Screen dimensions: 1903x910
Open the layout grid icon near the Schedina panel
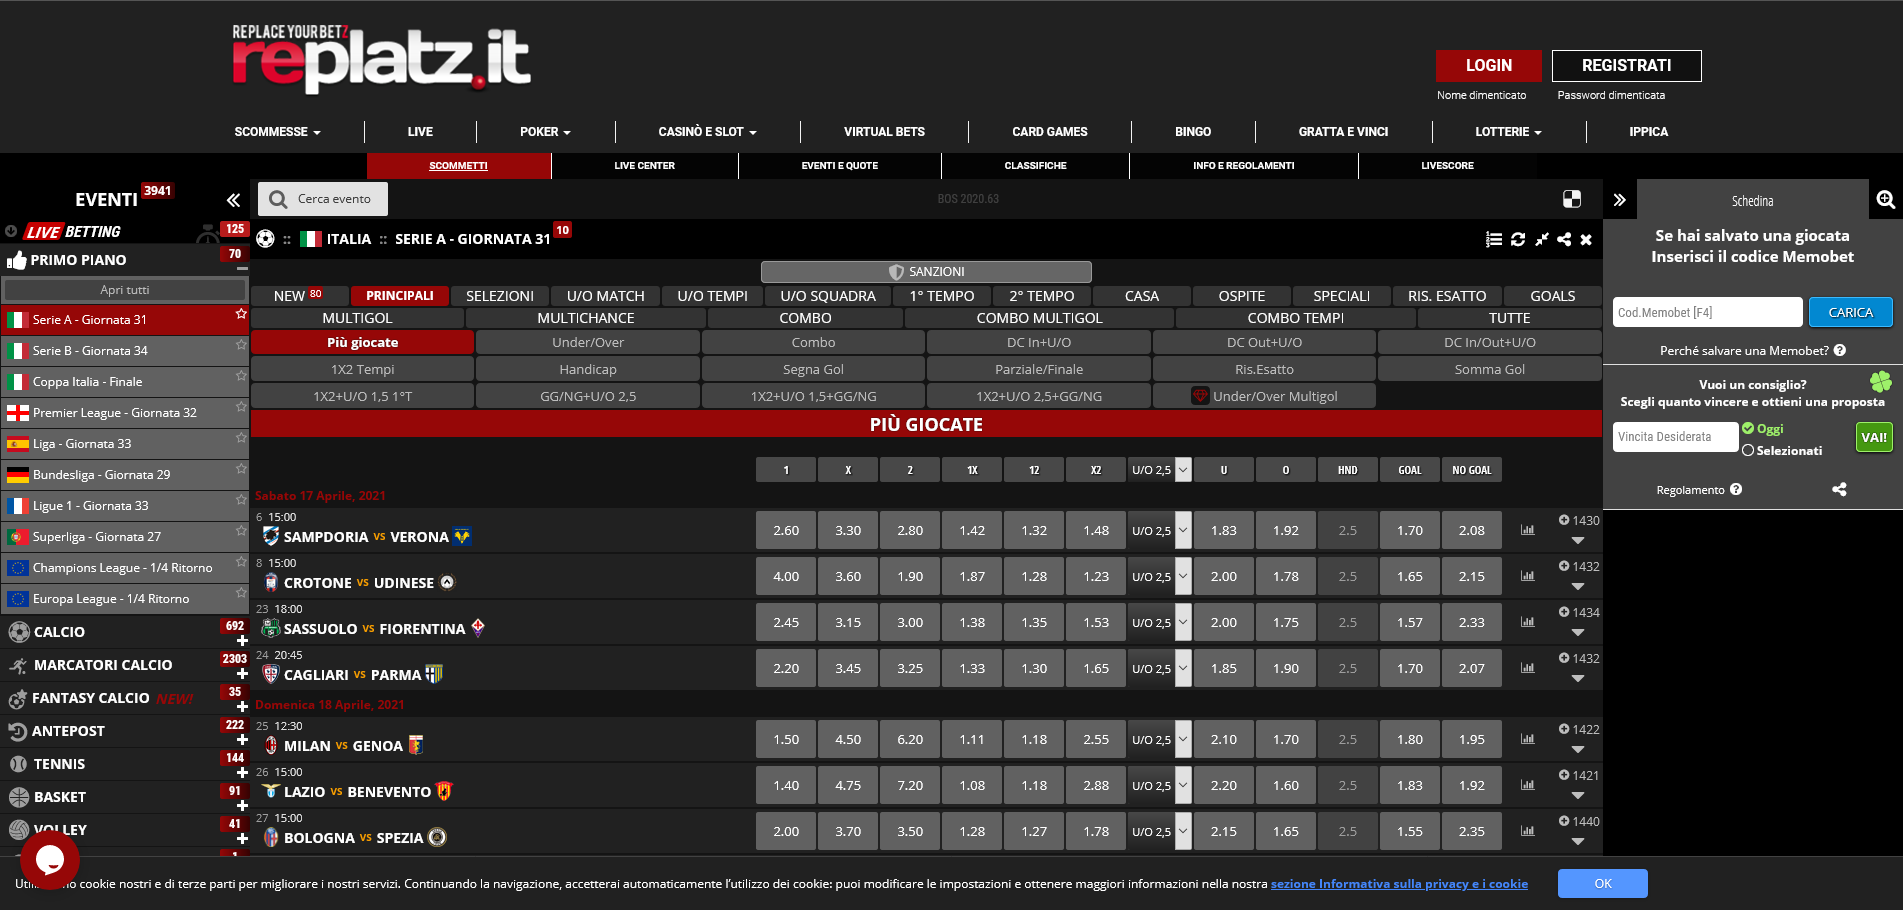click(x=1572, y=199)
